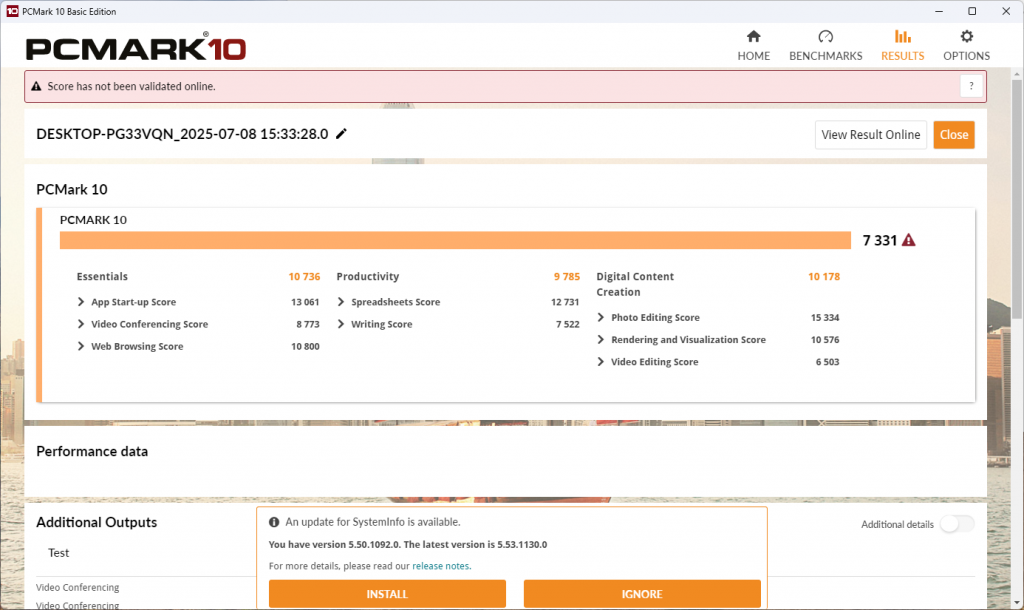Click the red warning triangle beside 7 331

[908, 240]
